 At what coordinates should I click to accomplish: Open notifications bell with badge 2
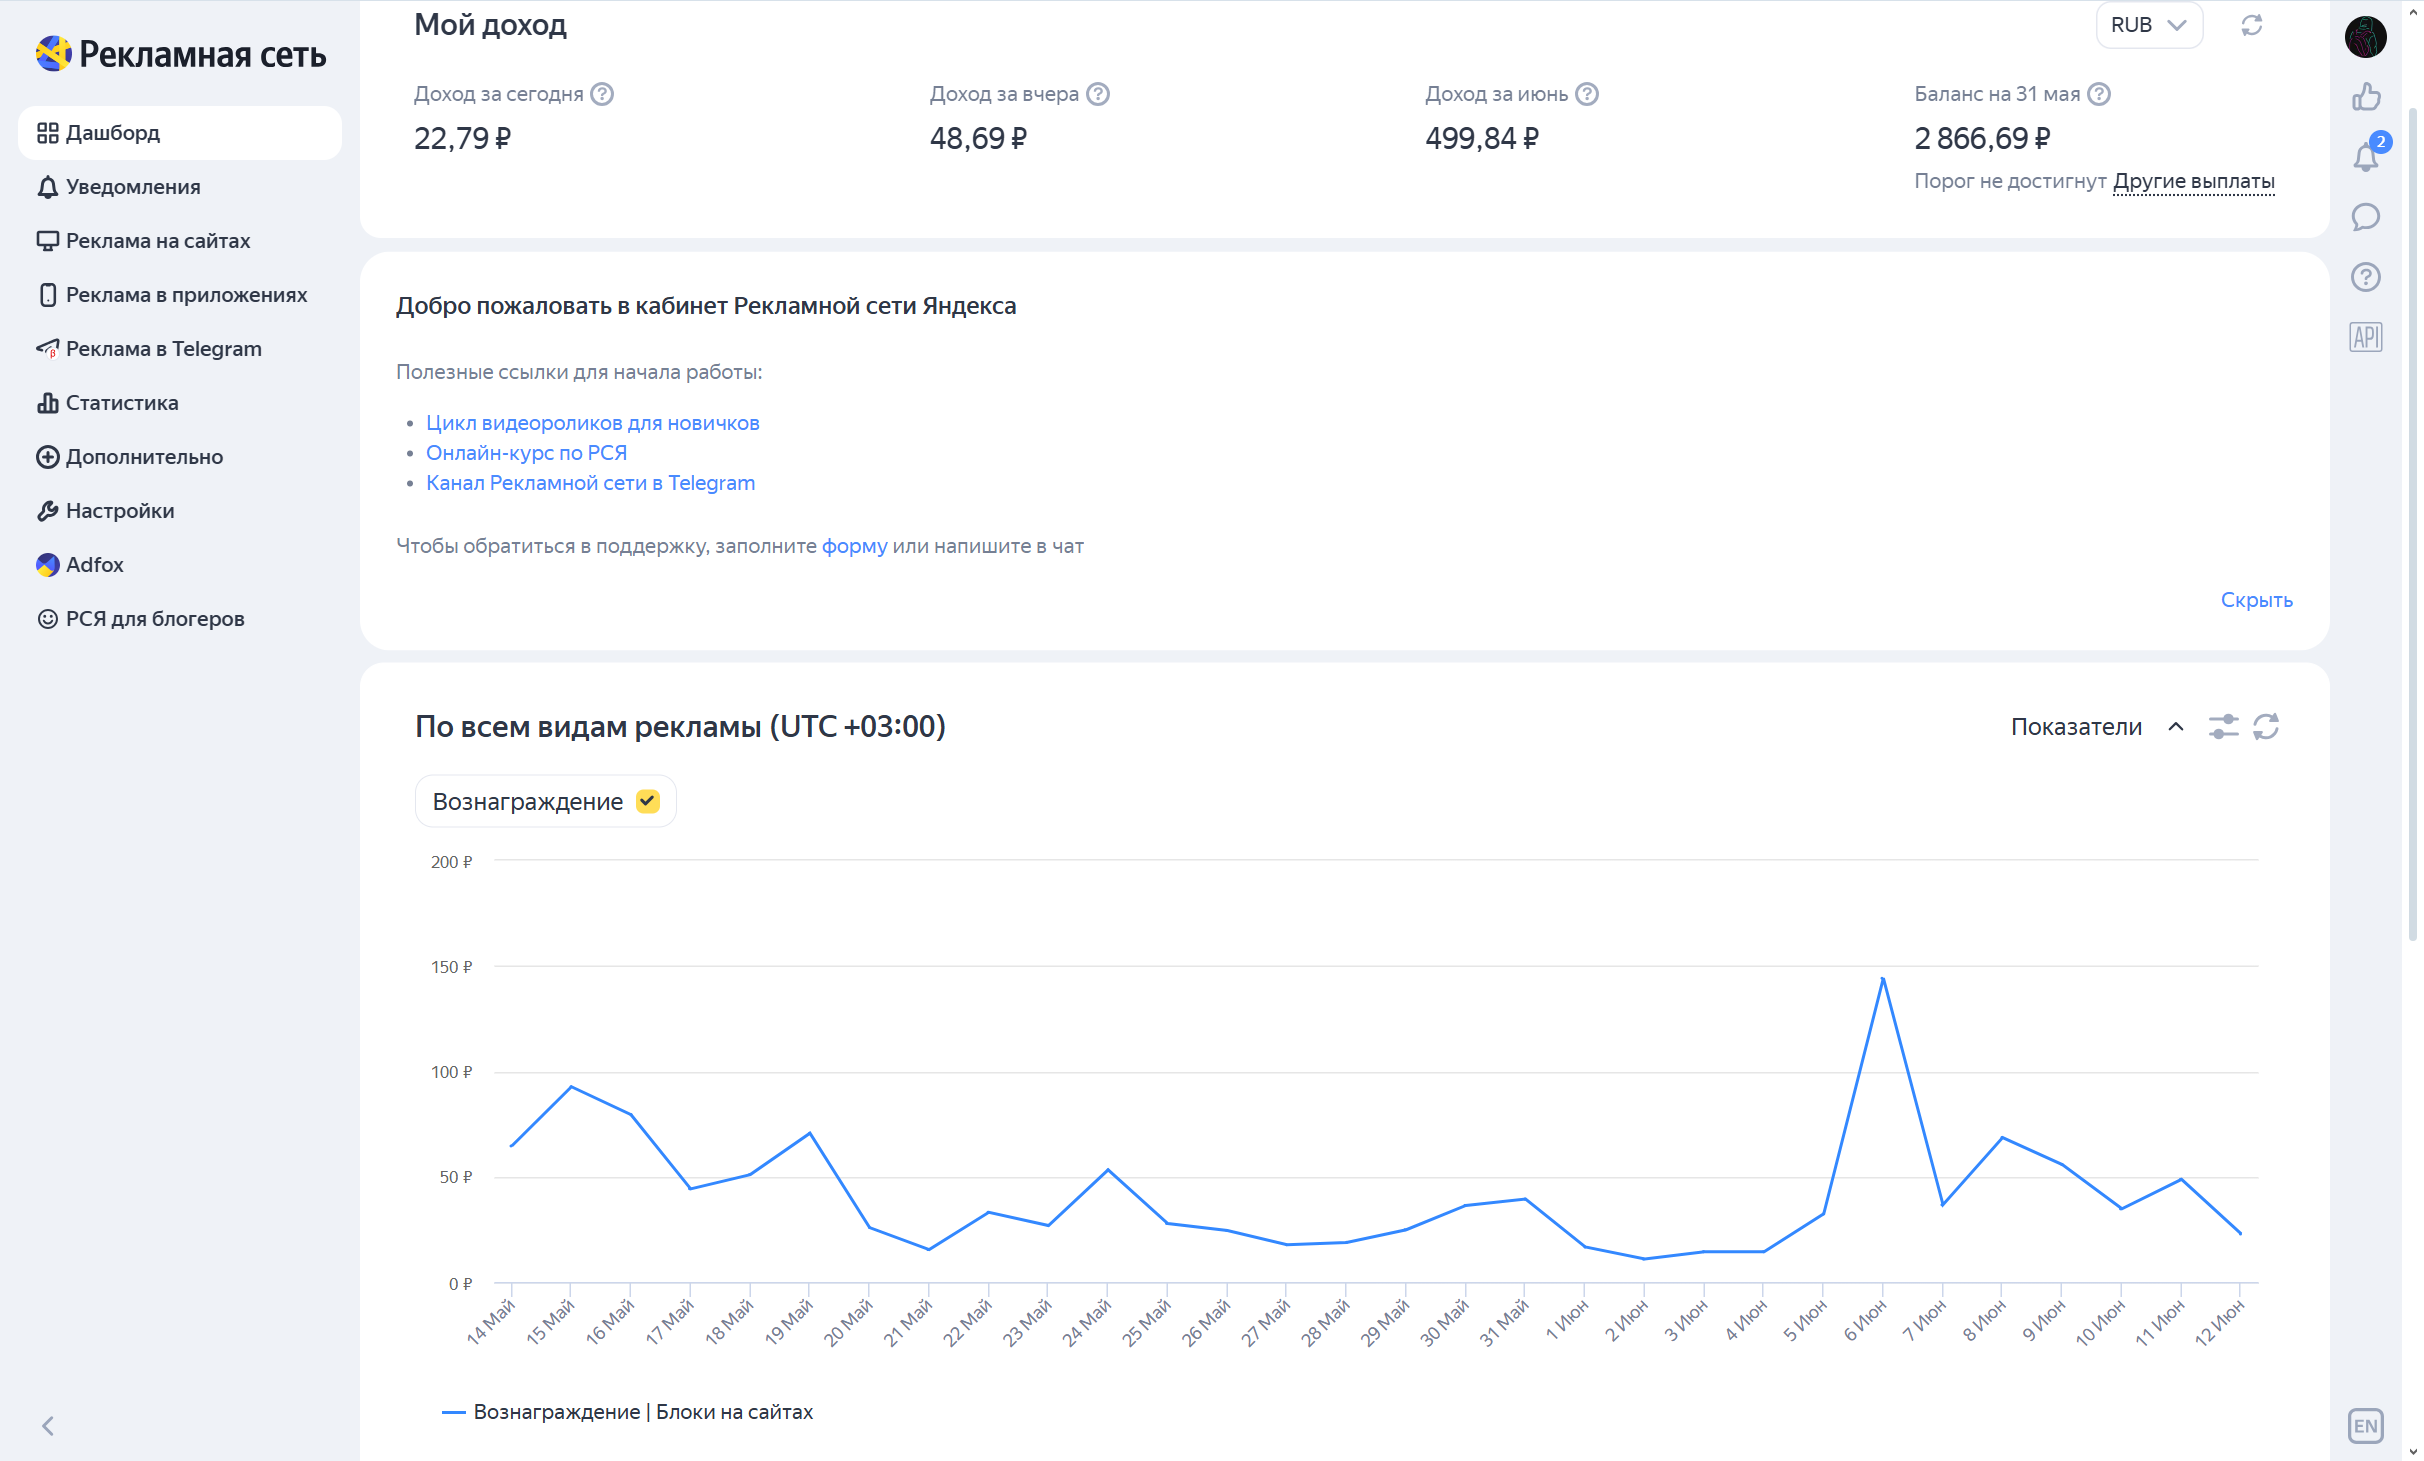pyautogui.click(x=2367, y=155)
